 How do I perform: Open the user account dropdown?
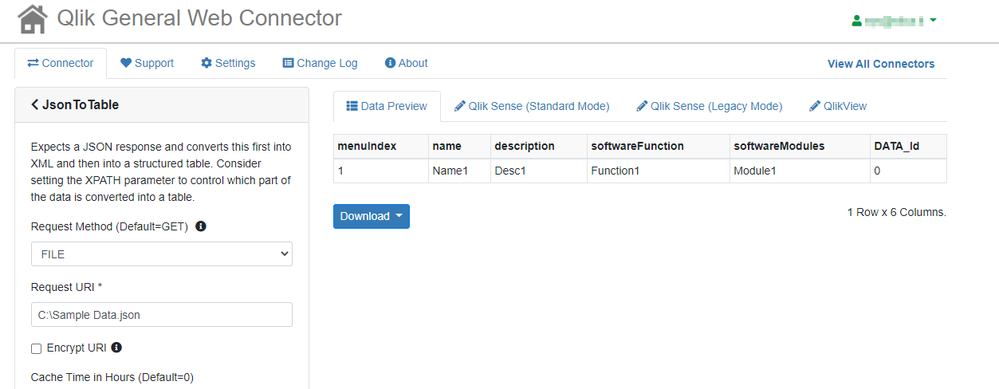[x=895, y=20]
